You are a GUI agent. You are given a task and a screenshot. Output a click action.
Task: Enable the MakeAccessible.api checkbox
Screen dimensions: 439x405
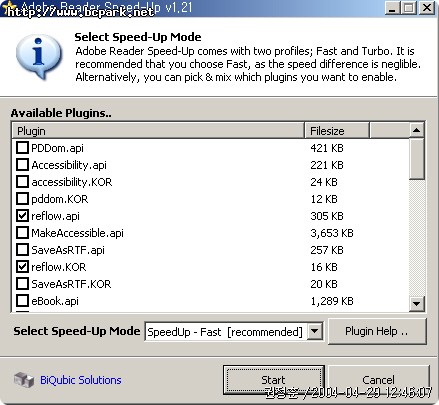[22, 233]
